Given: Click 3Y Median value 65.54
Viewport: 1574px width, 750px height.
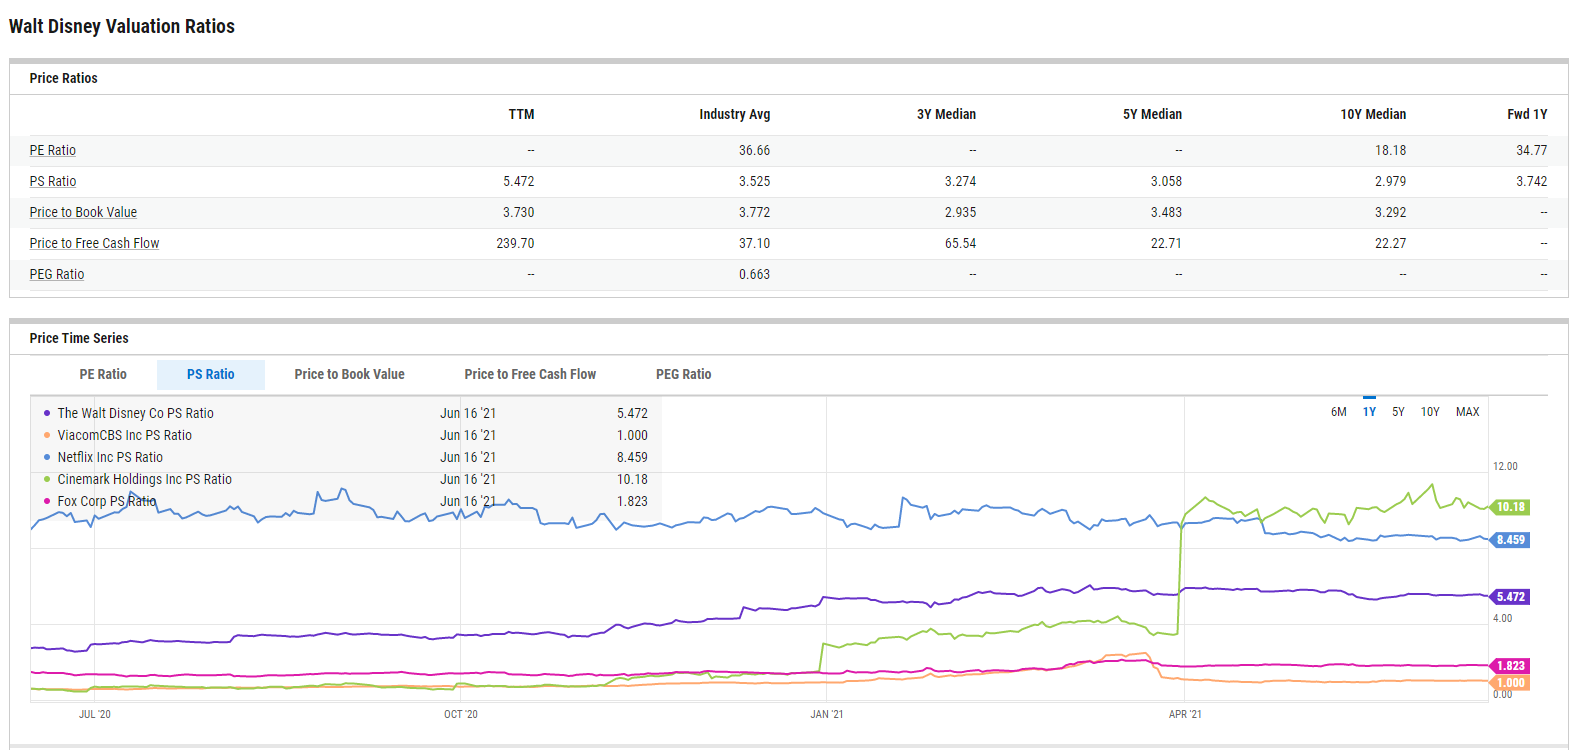Looking at the screenshot, I should click(960, 243).
